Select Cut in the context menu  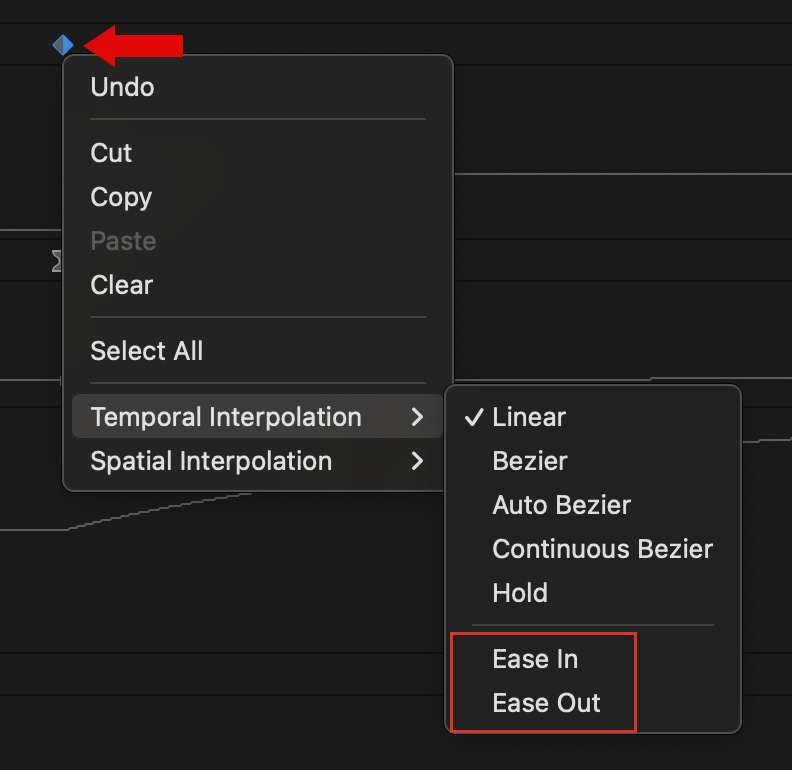[111, 153]
